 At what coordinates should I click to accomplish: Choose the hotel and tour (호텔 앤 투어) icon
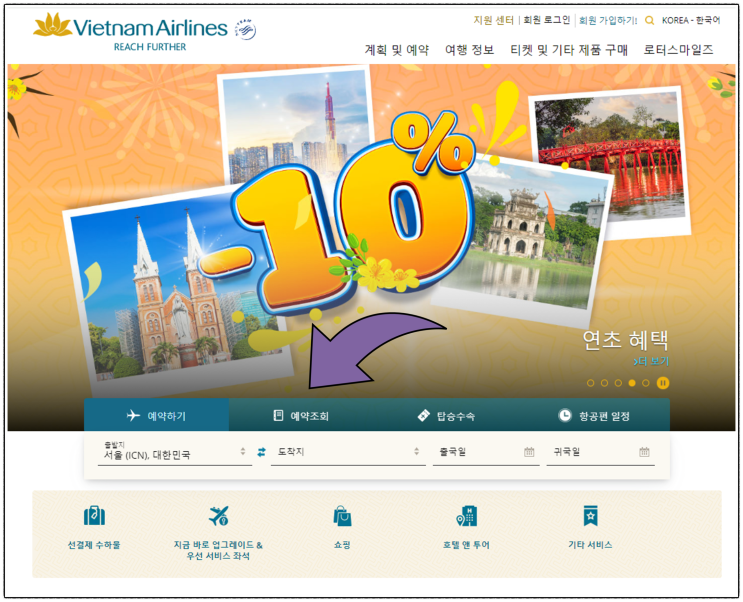tap(466, 516)
